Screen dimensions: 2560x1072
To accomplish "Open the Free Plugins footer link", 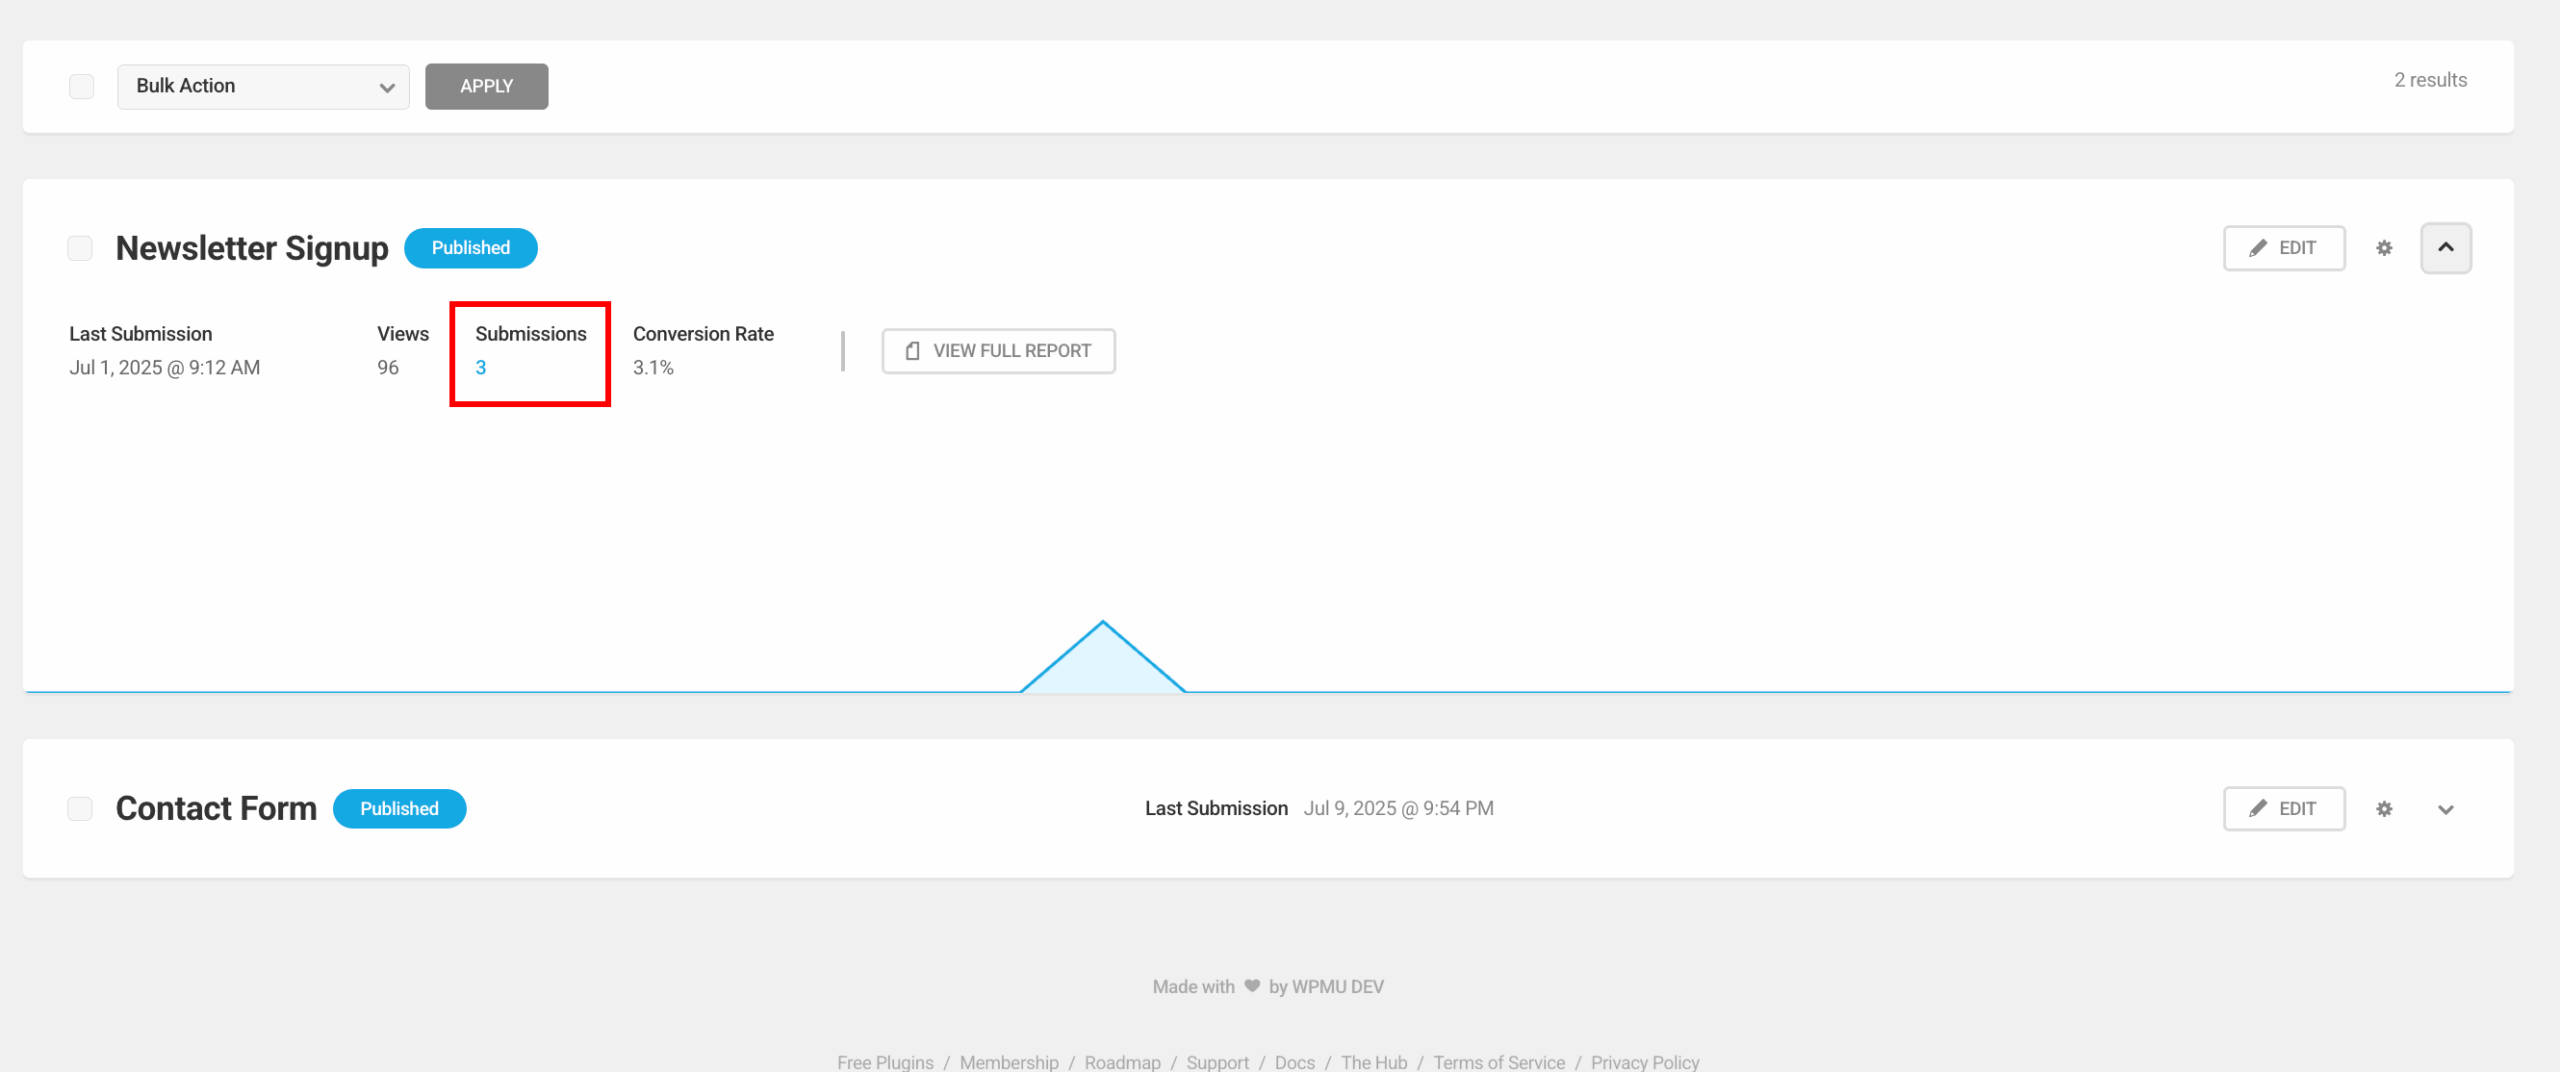I will point(885,1062).
